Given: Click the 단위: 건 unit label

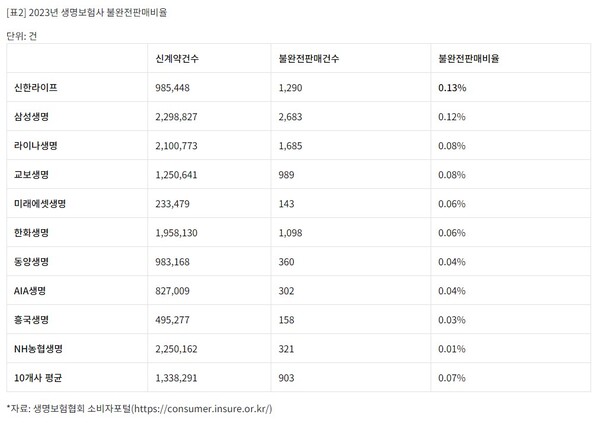Looking at the screenshot, I should [x=25, y=35].
